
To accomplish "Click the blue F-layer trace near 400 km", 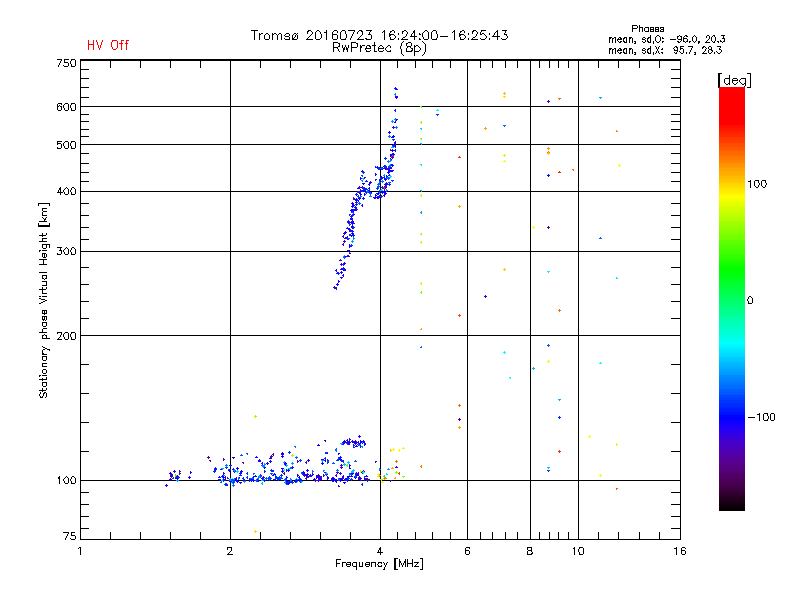I will (364, 191).
